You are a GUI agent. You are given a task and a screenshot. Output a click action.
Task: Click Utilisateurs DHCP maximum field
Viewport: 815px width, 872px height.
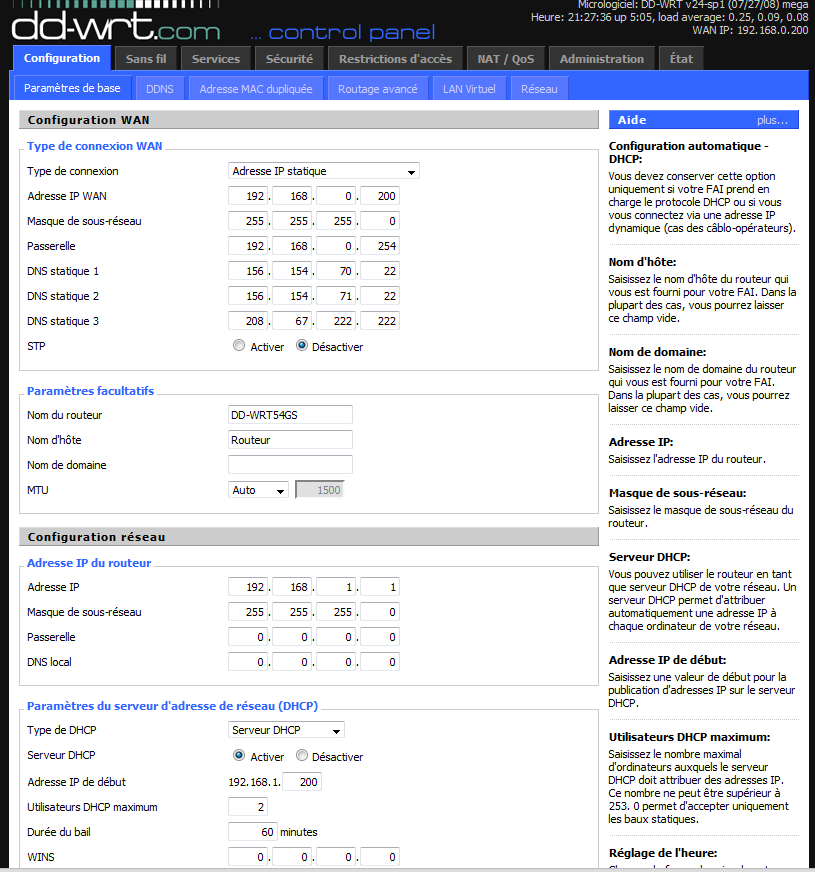click(248, 807)
